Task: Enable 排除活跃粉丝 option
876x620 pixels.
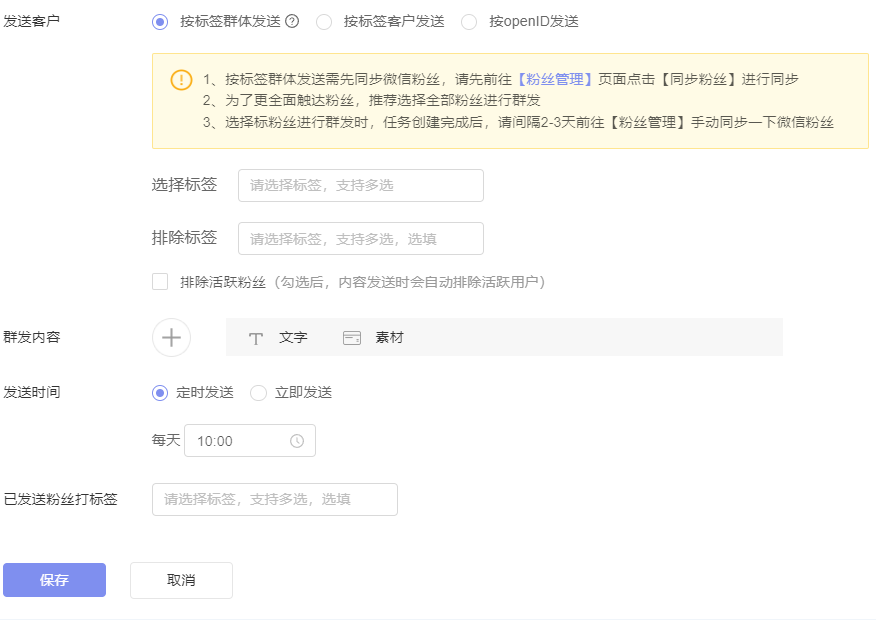Action: point(160,282)
